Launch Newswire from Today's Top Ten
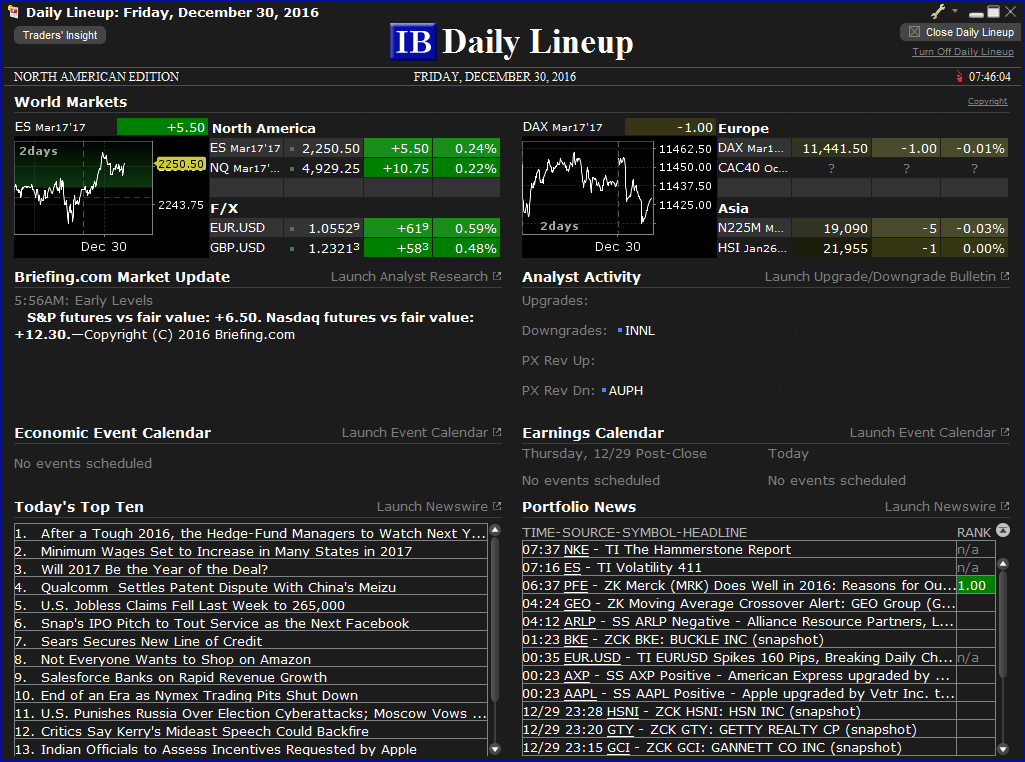This screenshot has width=1025, height=762. click(x=432, y=506)
